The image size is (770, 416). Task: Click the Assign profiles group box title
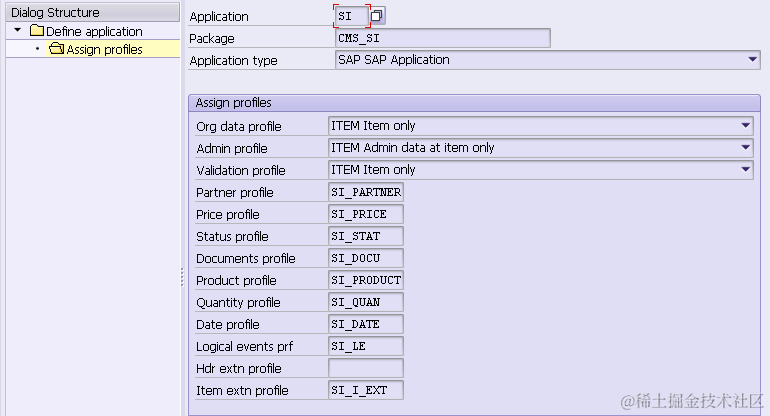pos(233,103)
